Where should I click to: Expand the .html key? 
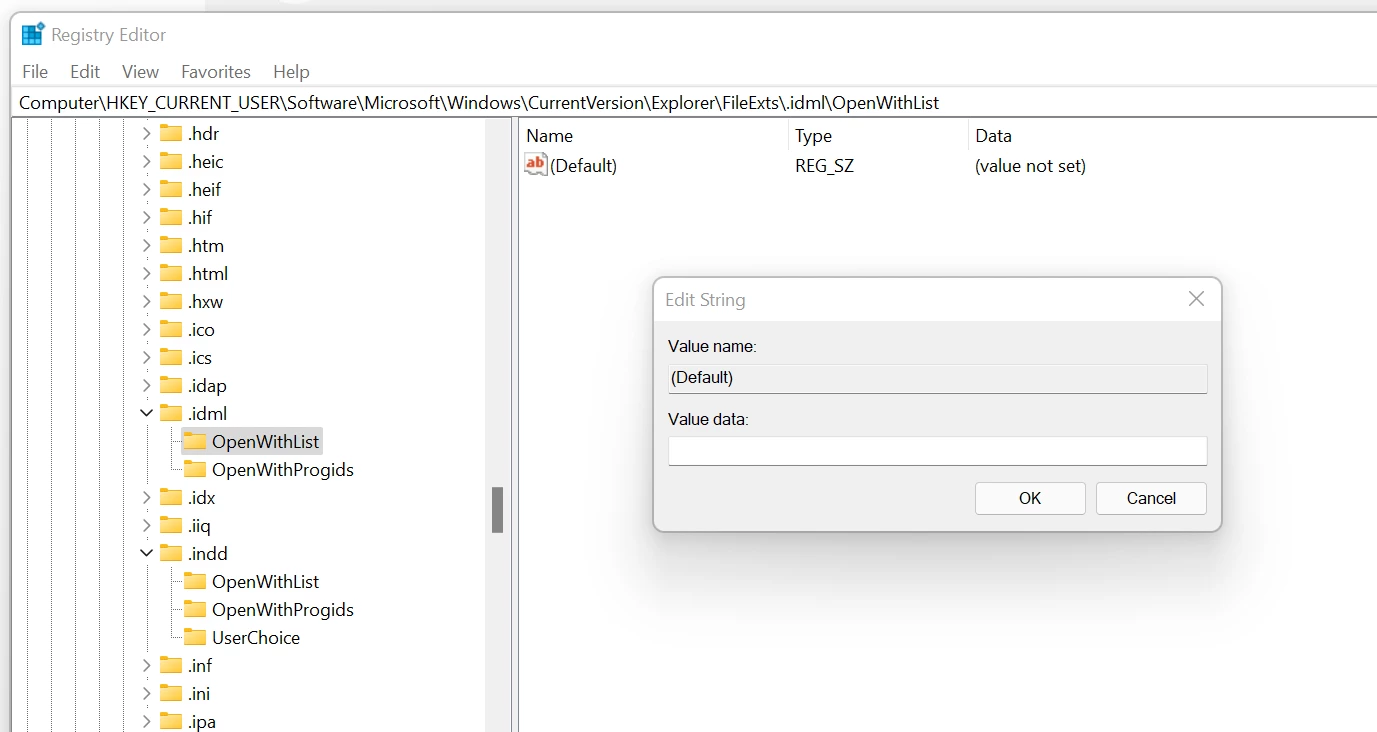click(147, 274)
